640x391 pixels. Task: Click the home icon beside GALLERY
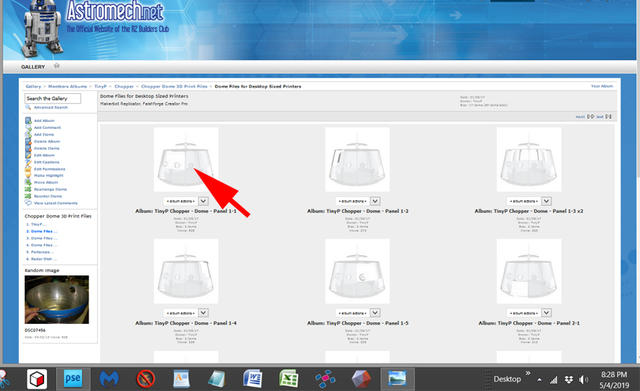[57, 66]
